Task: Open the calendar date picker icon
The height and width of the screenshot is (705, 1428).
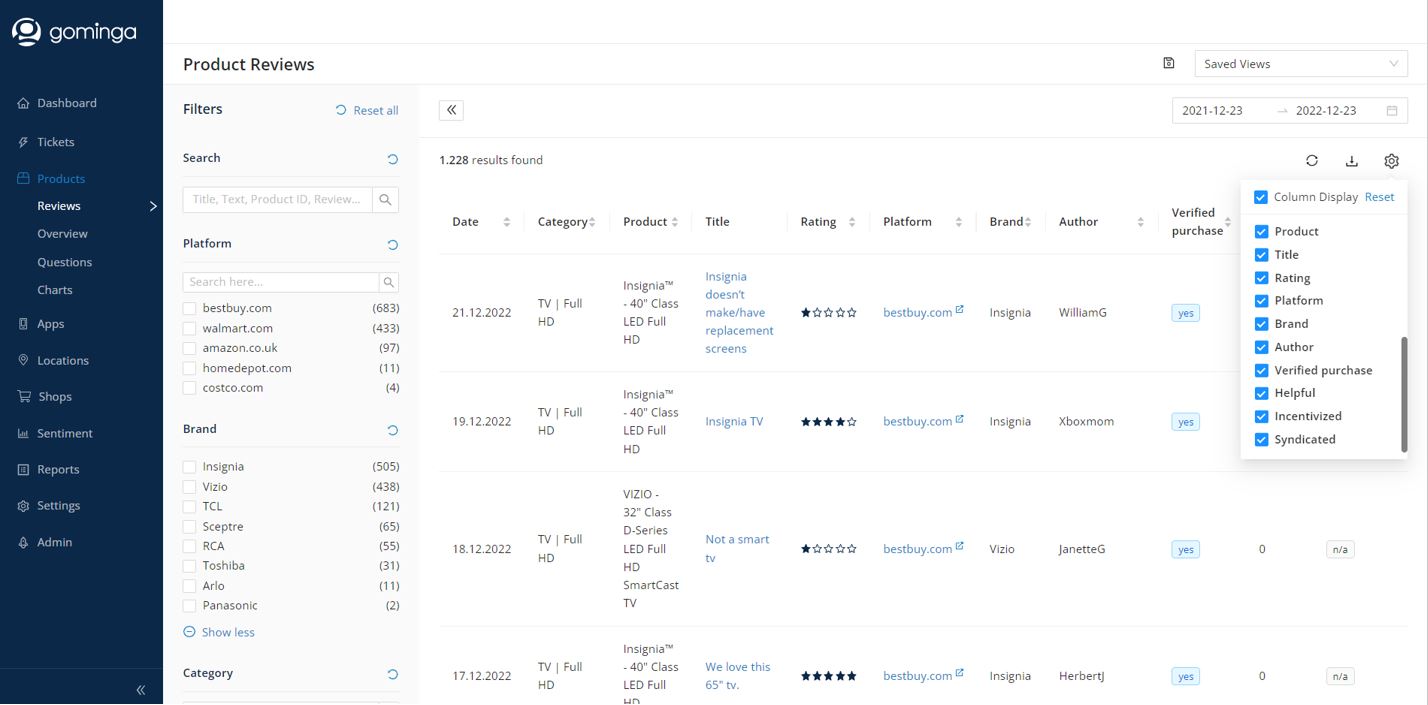Action: click(x=1392, y=111)
